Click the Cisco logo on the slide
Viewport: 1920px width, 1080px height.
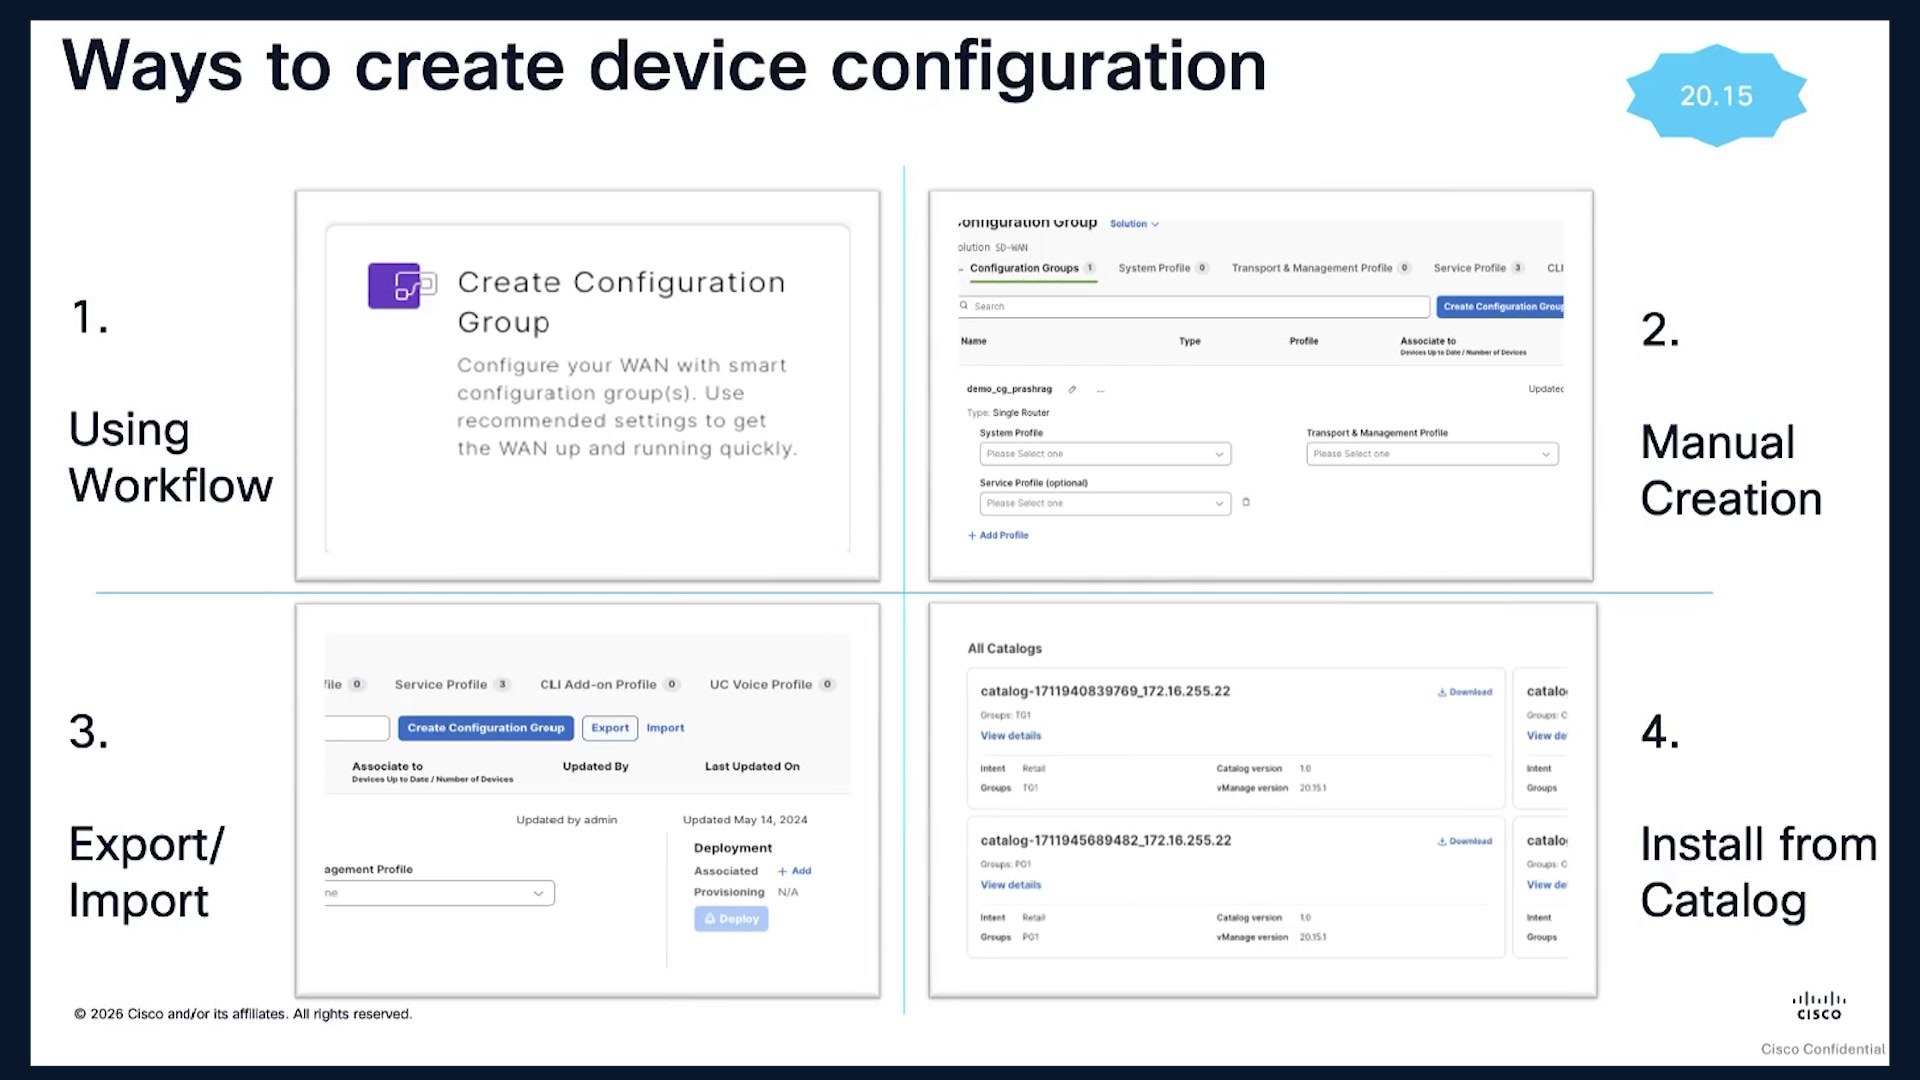coord(1819,1005)
